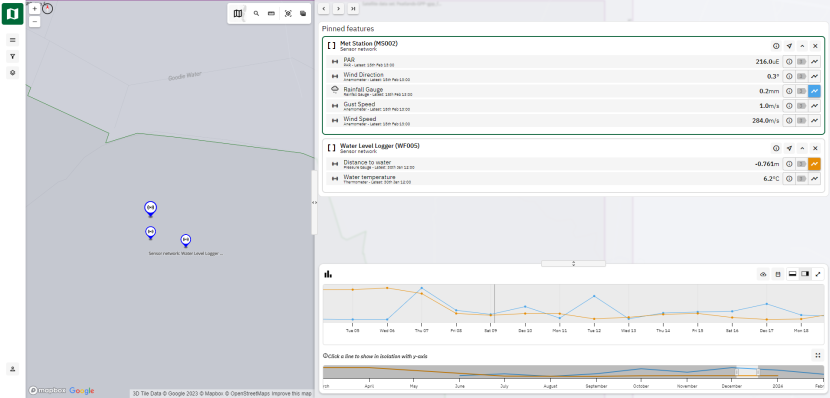Click the eye visibility button above chart
Viewport: 830px width, 398px height.
763,274
